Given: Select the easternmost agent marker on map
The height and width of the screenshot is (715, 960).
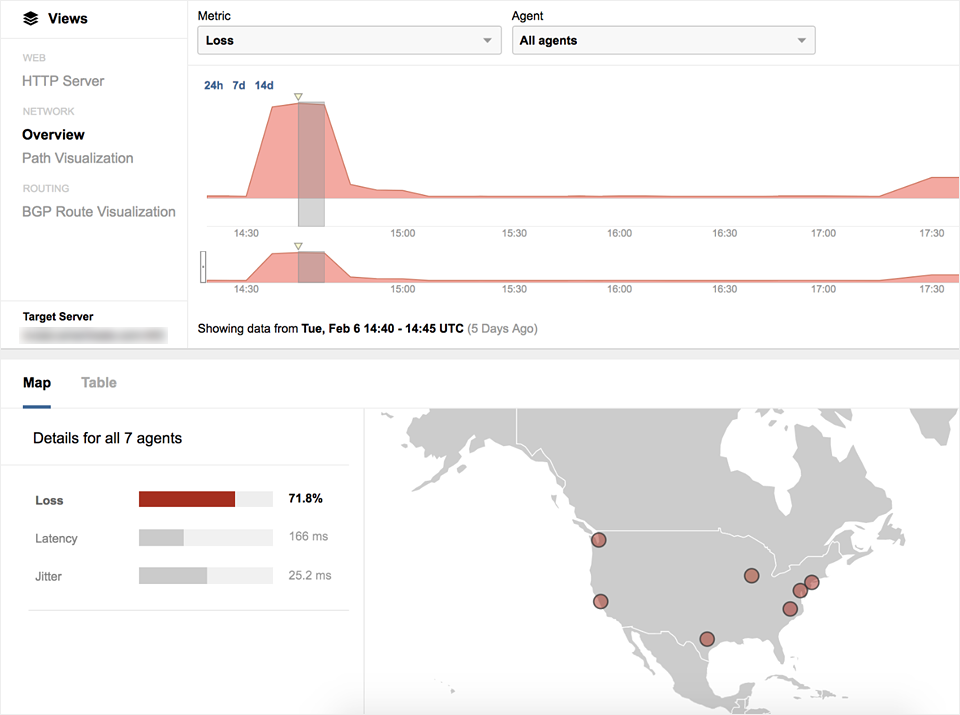Looking at the screenshot, I should [x=812, y=582].
